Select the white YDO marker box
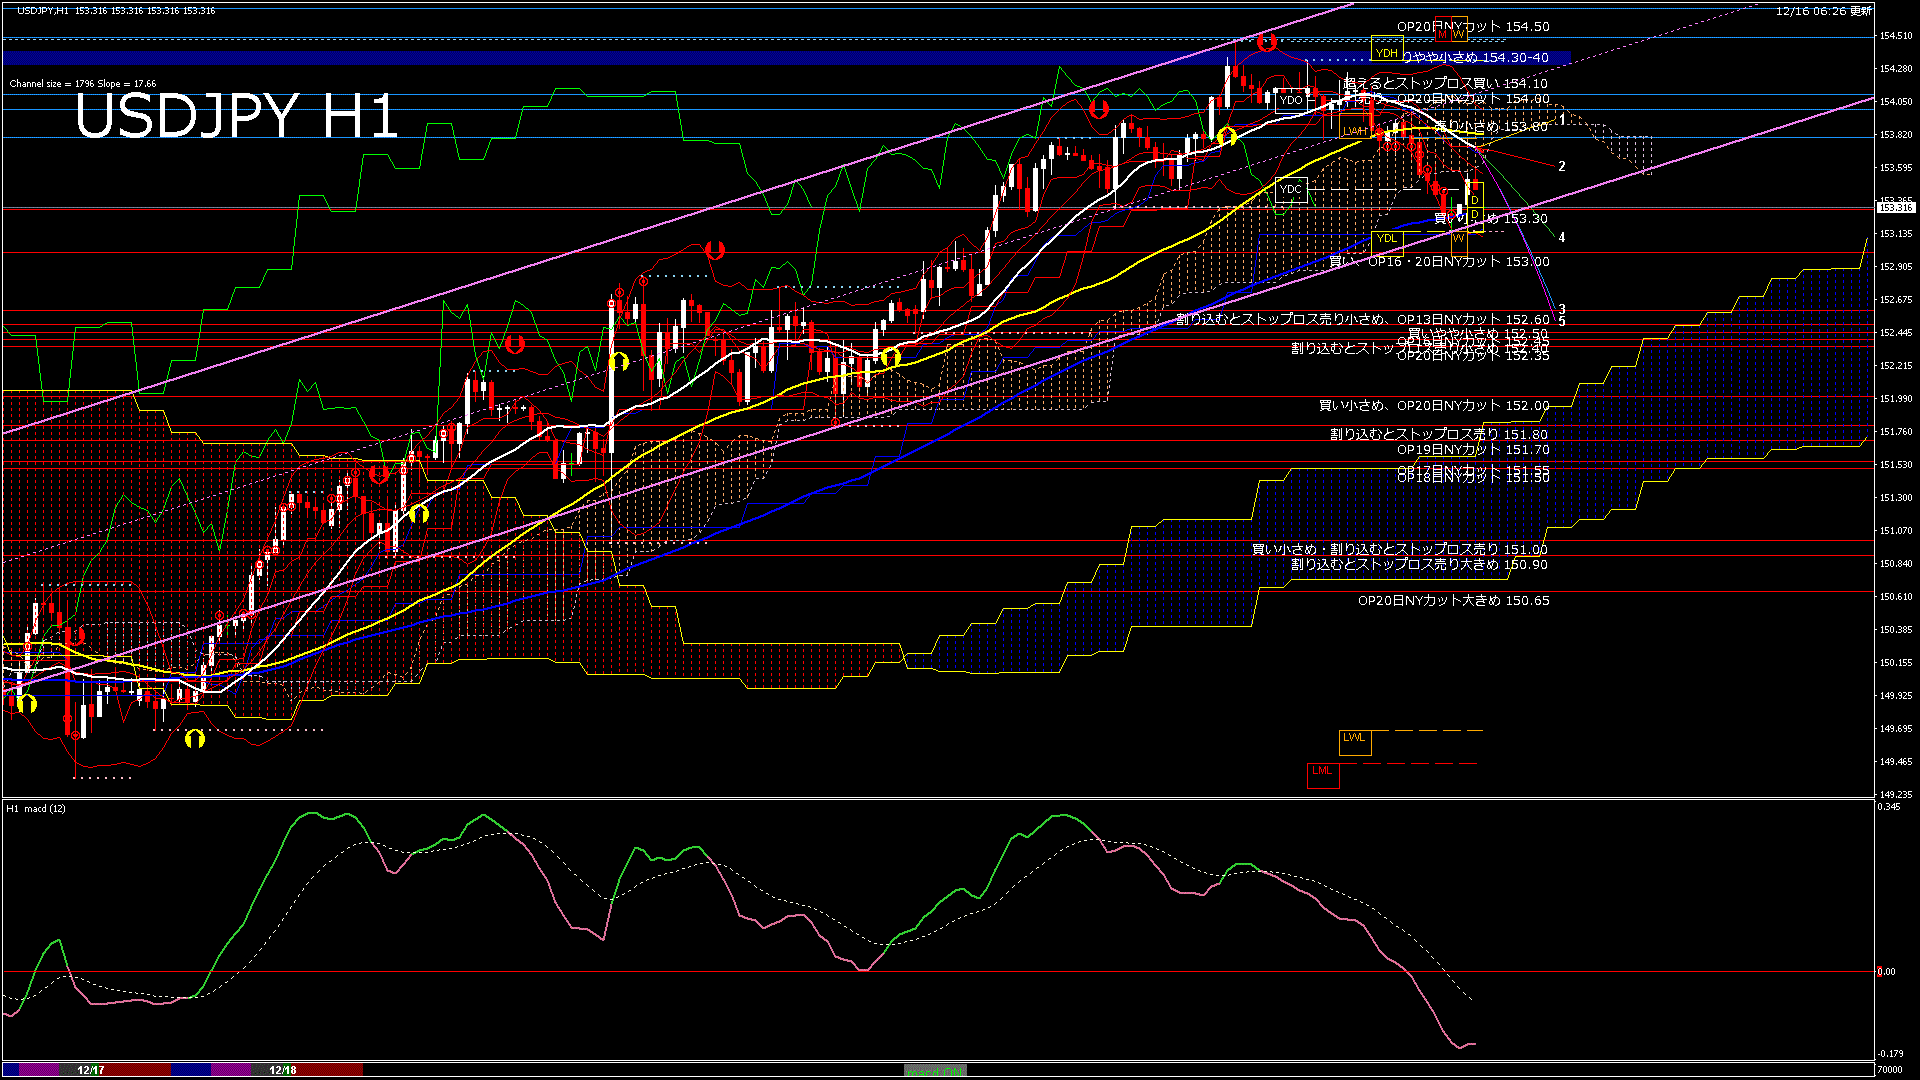1920x1080 pixels. (x=1291, y=100)
